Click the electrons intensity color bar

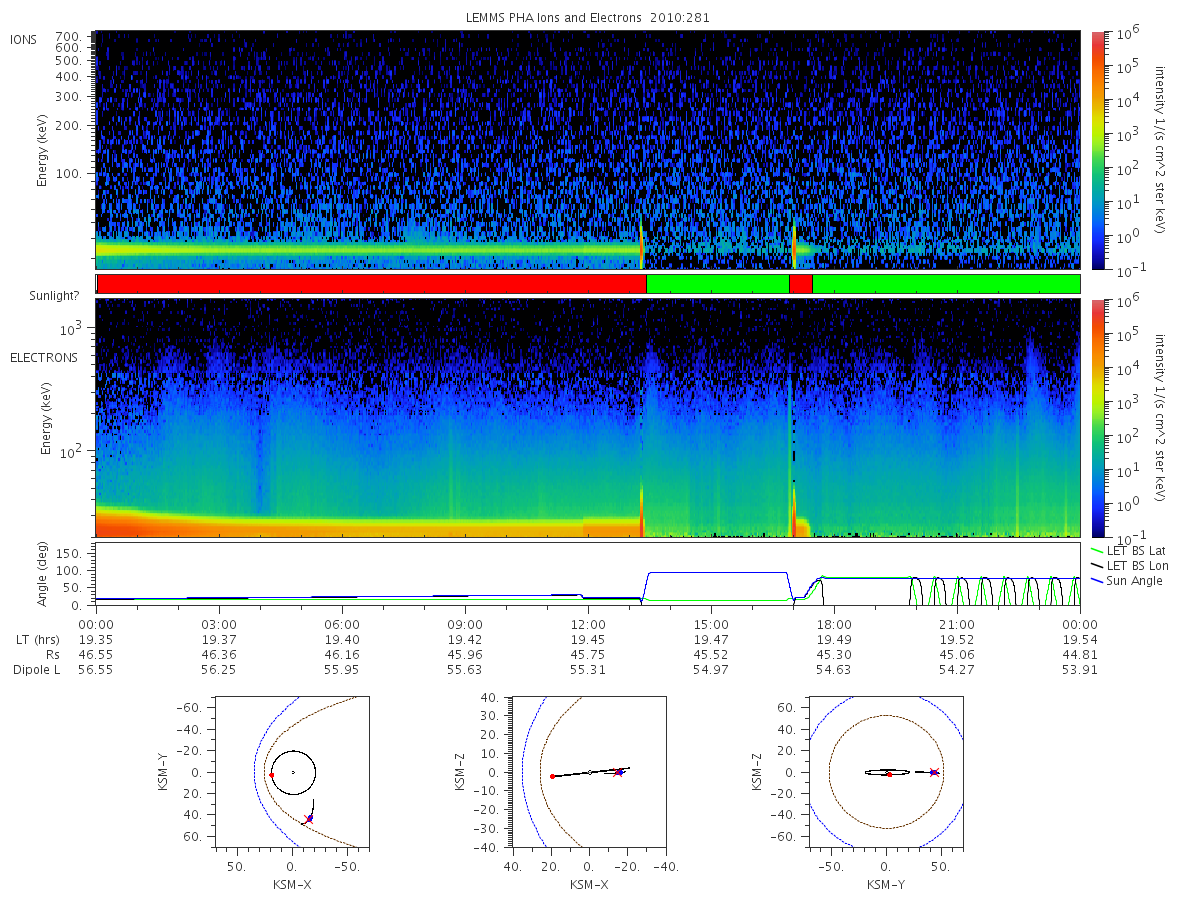[1097, 418]
